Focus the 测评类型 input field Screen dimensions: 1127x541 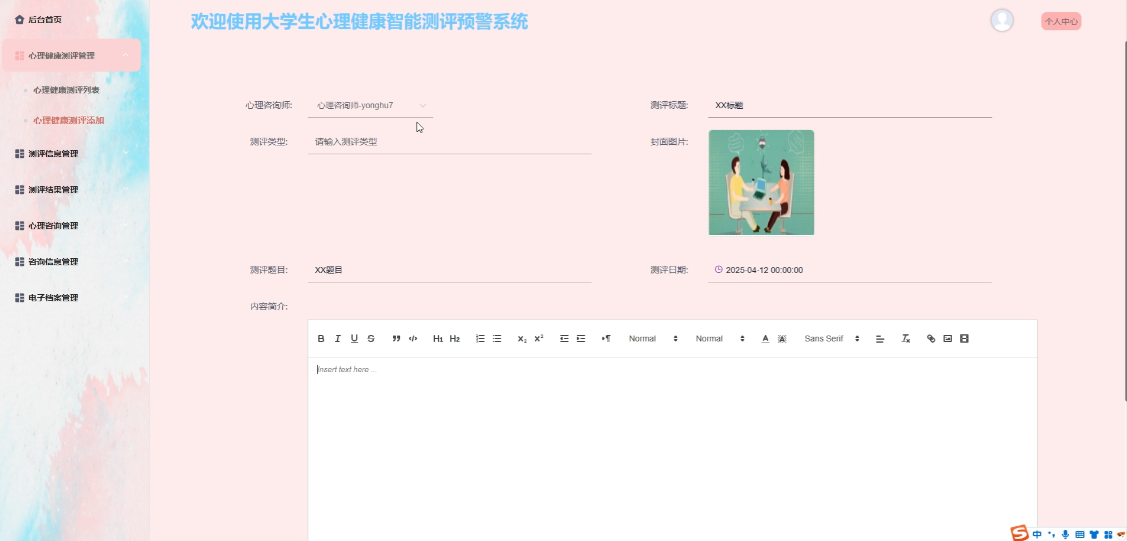449,142
